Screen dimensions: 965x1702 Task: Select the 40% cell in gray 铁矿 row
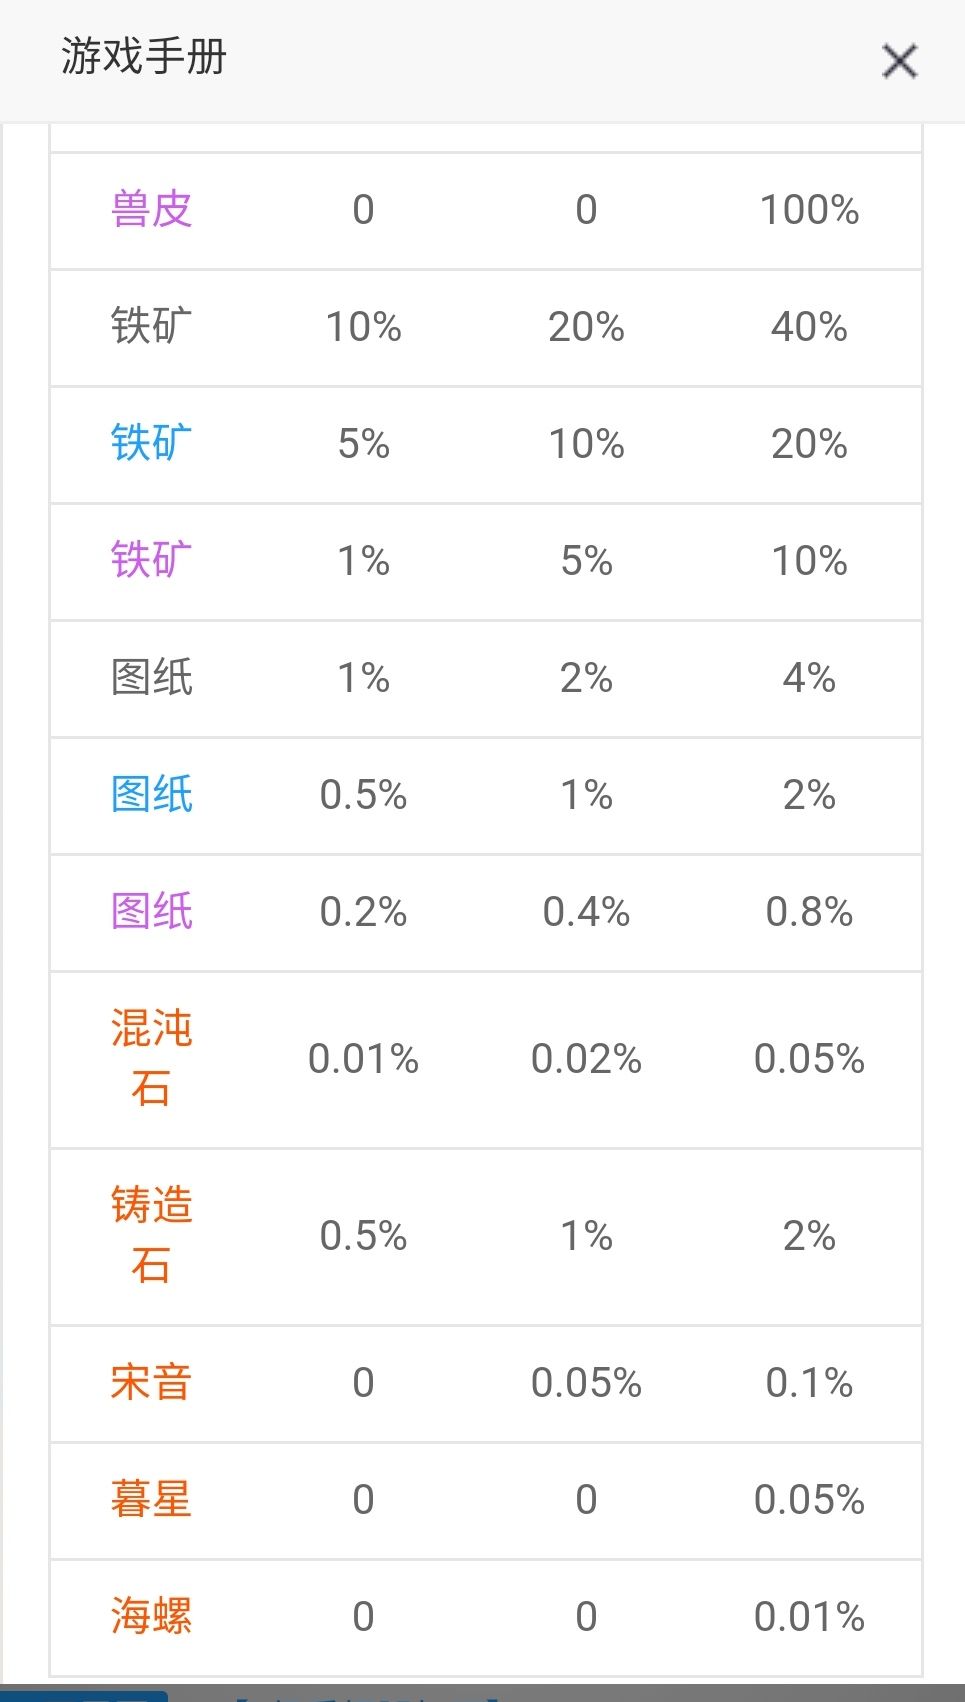coord(809,327)
